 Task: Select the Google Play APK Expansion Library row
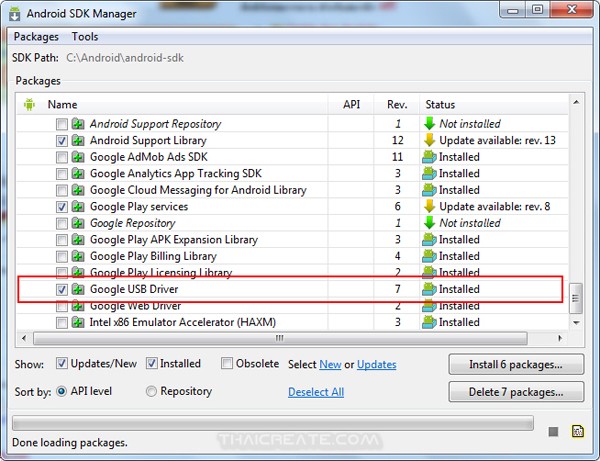(293, 239)
